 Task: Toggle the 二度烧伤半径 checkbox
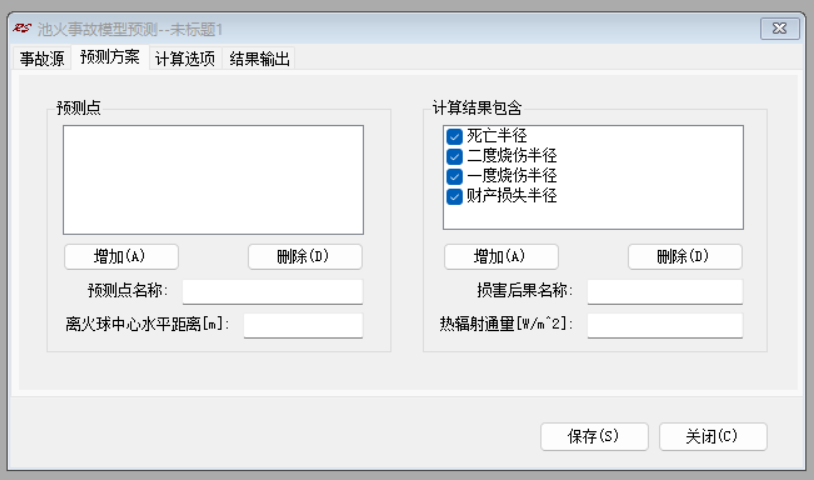[455, 156]
